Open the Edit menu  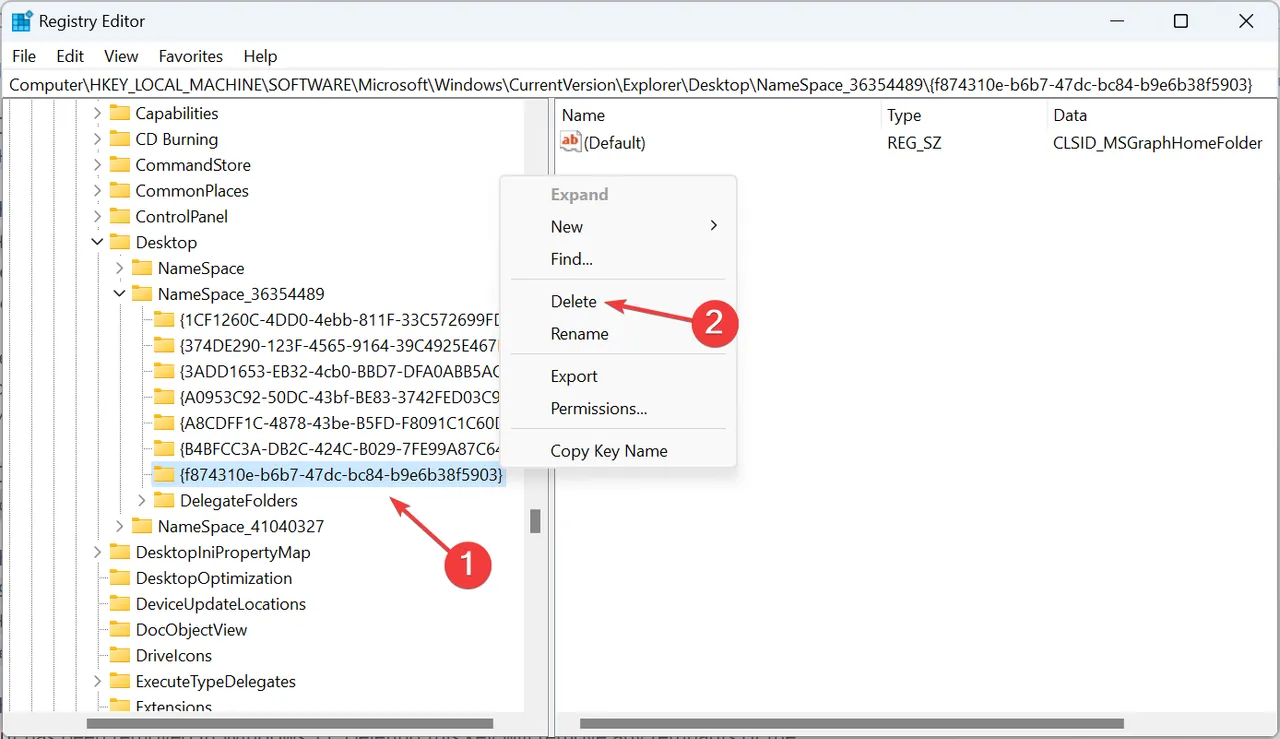tap(70, 56)
